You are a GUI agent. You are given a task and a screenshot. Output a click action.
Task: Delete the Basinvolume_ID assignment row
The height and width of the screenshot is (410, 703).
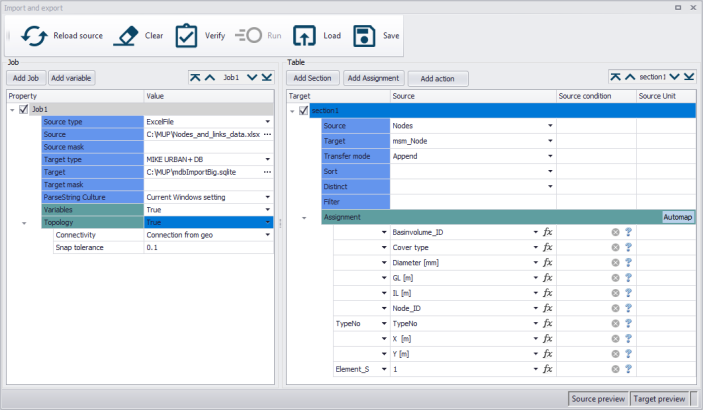[616, 232]
